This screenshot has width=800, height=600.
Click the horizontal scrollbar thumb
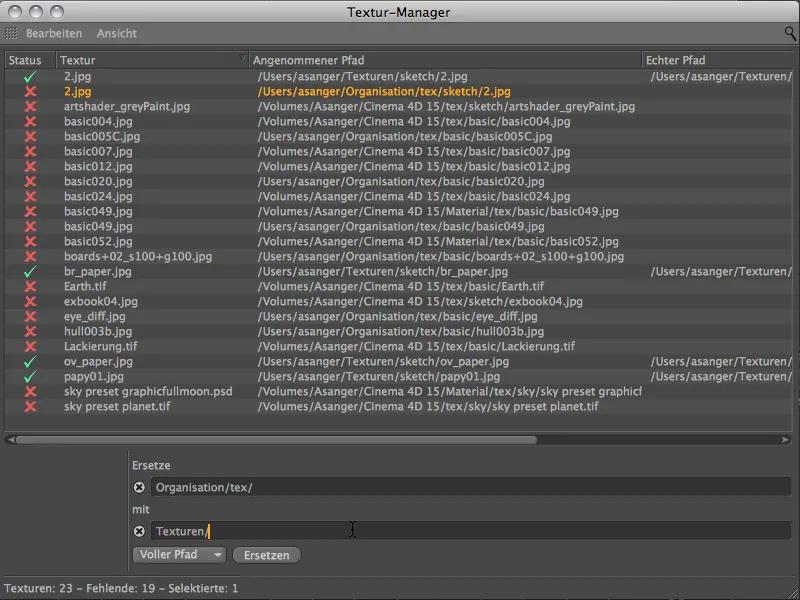click(x=276, y=440)
